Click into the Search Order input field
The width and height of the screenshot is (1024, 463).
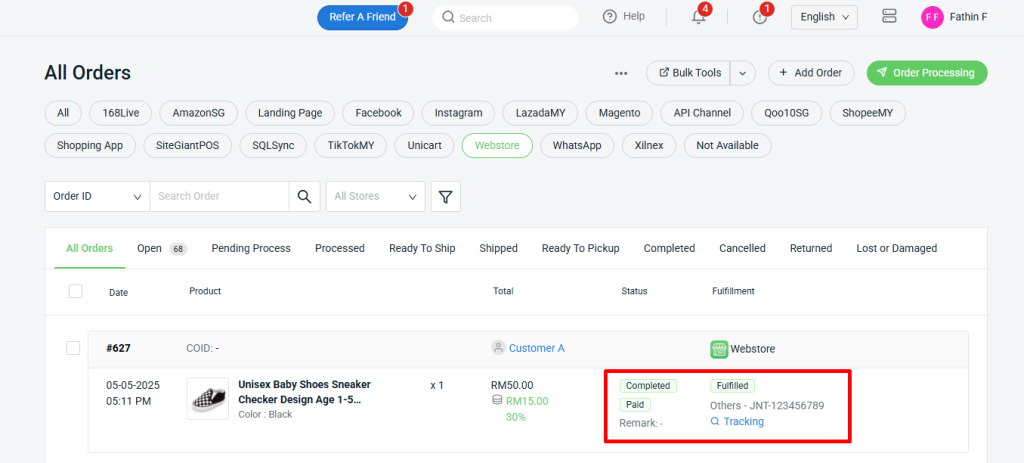click(219, 197)
